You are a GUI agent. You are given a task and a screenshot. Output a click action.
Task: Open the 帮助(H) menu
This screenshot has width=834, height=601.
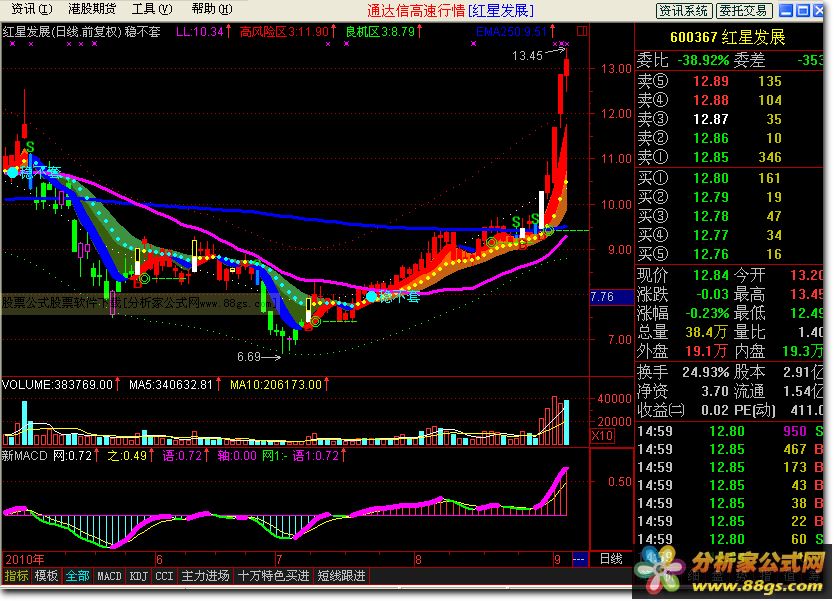click(x=212, y=9)
